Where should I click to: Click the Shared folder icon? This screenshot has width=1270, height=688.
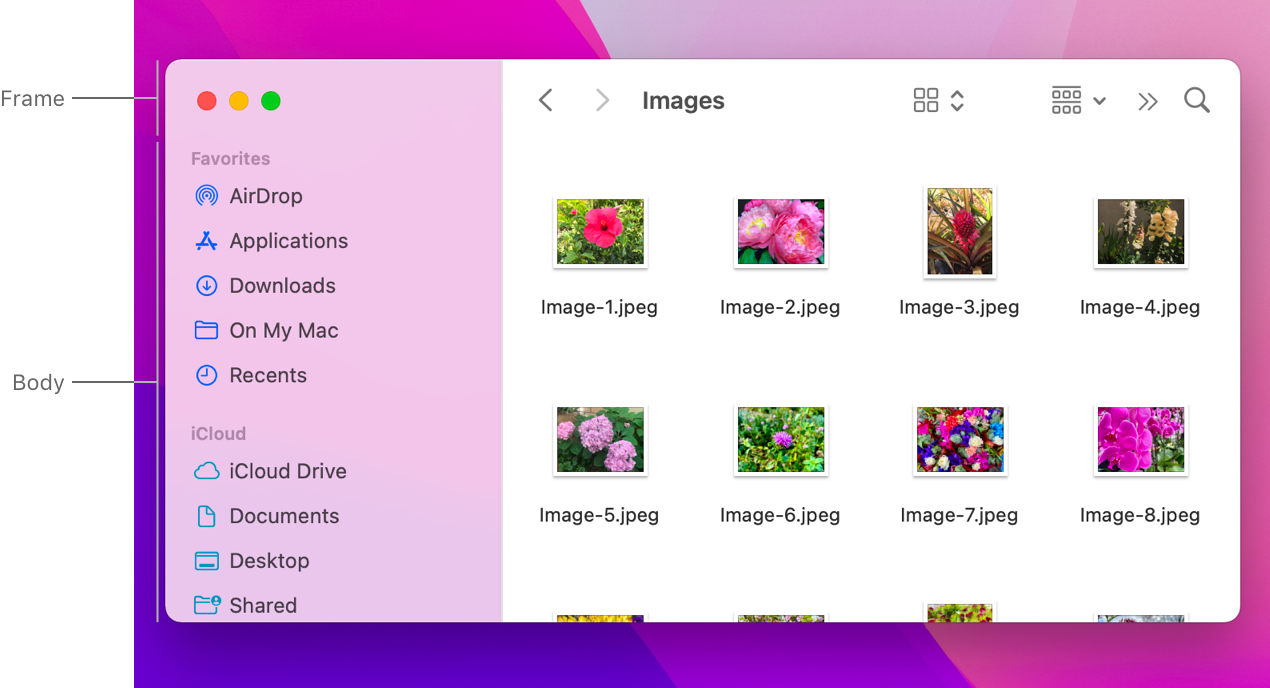[x=206, y=605]
